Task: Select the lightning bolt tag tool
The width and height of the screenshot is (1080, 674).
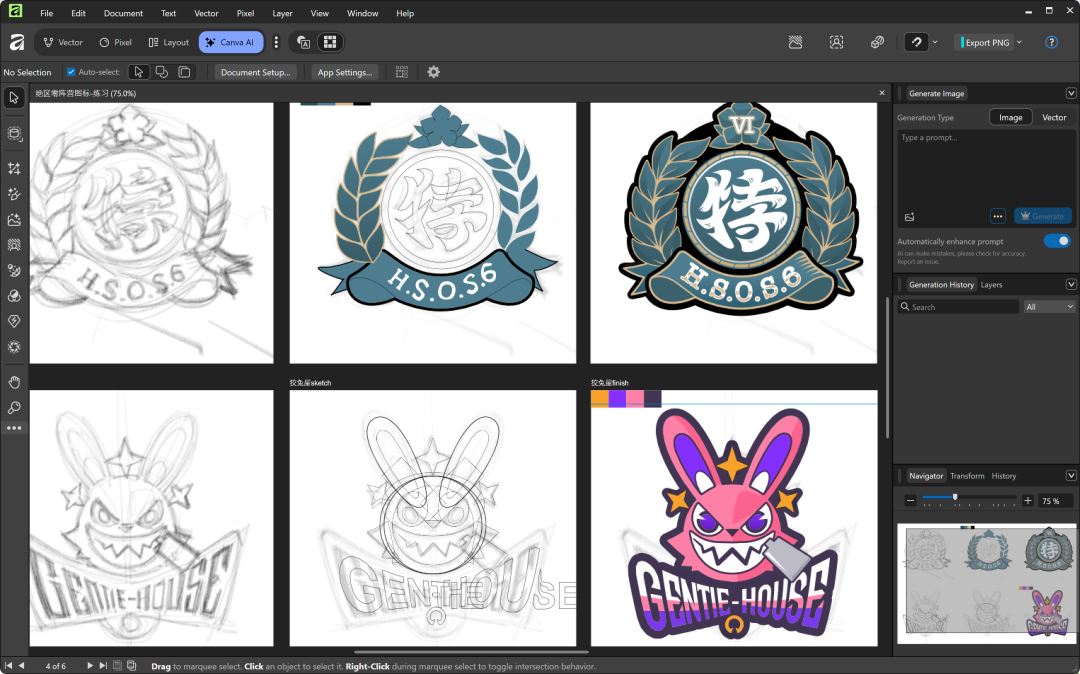Action: tap(14, 322)
